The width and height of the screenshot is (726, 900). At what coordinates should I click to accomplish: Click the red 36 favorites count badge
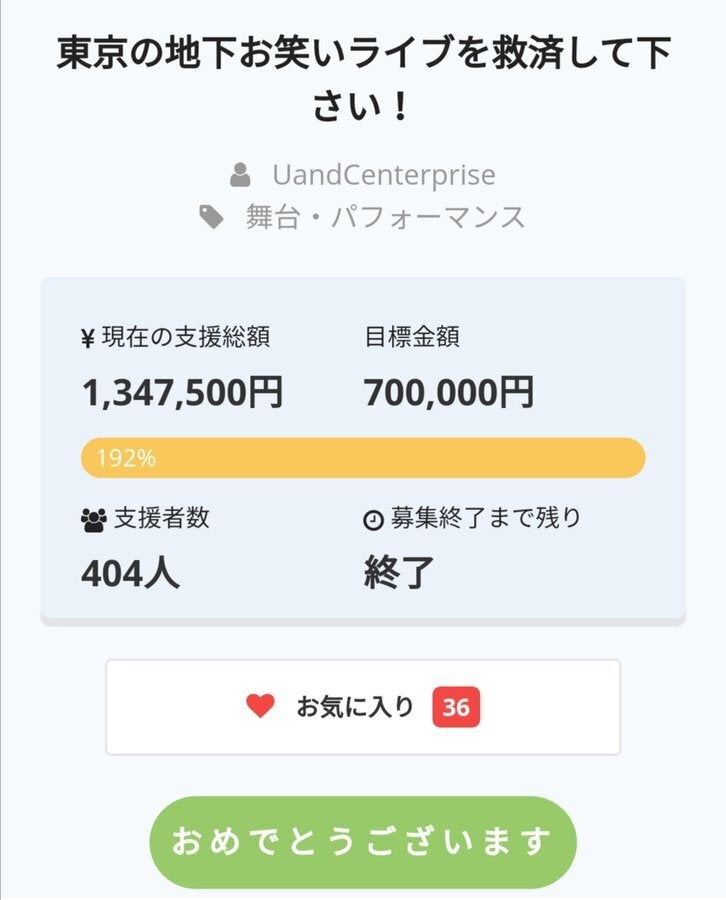pos(456,707)
